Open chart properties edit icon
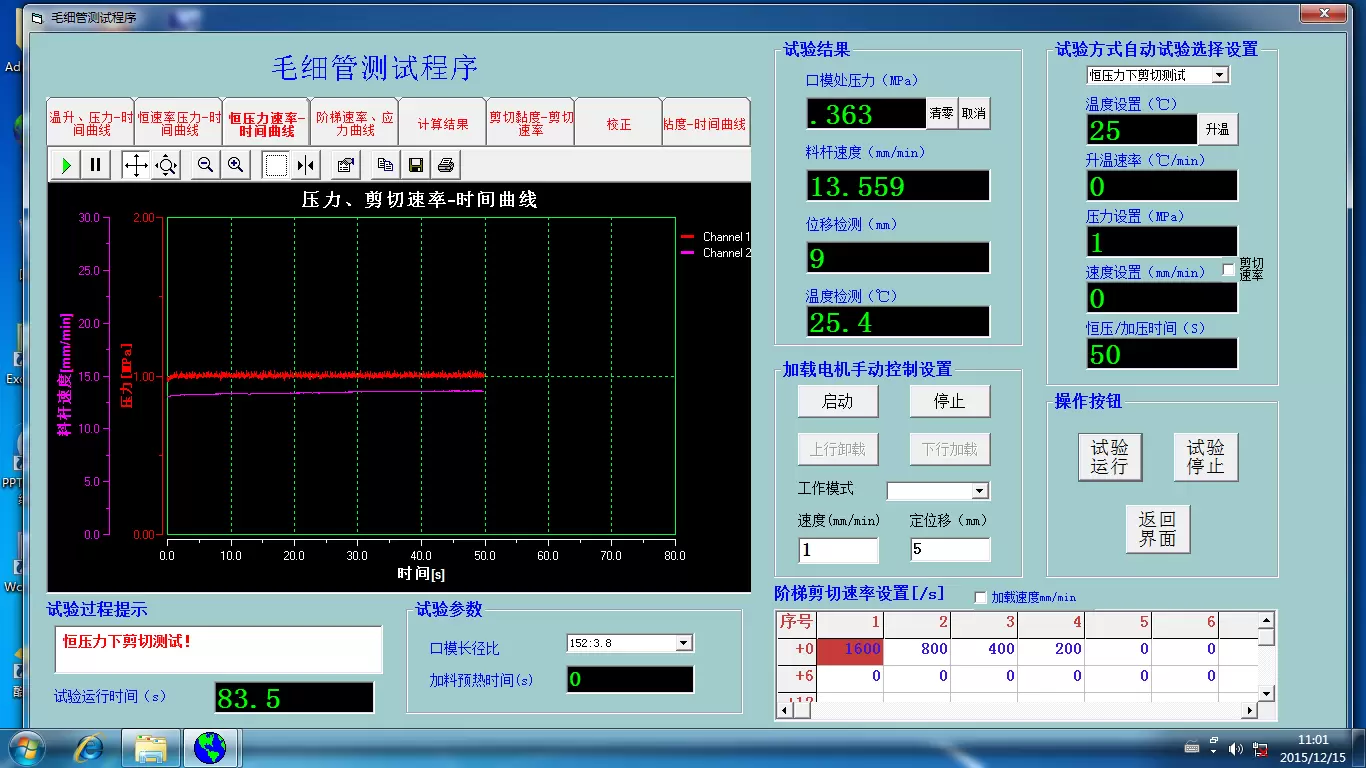This screenshot has height=768, width=1366. [346, 165]
